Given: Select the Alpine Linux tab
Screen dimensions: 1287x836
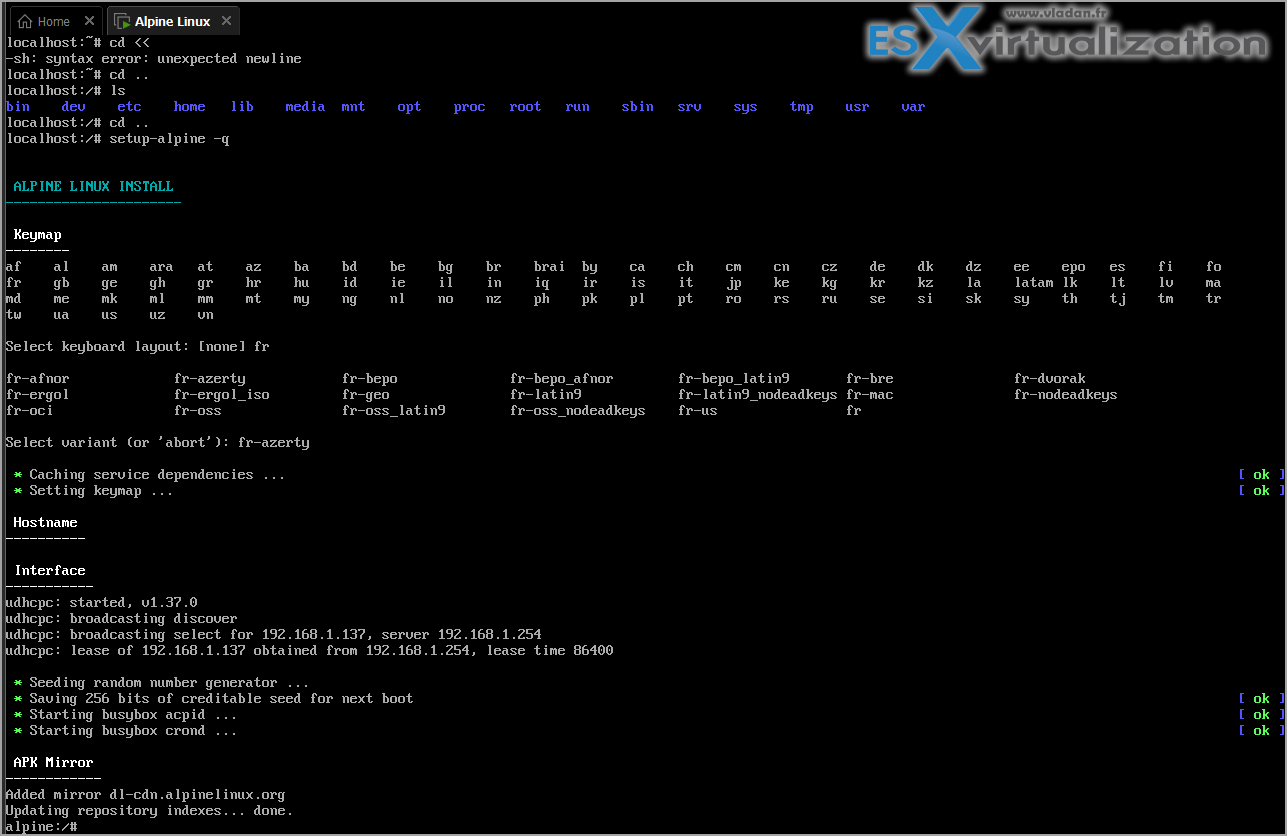Looking at the screenshot, I should pyautogui.click(x=172, y=21).
